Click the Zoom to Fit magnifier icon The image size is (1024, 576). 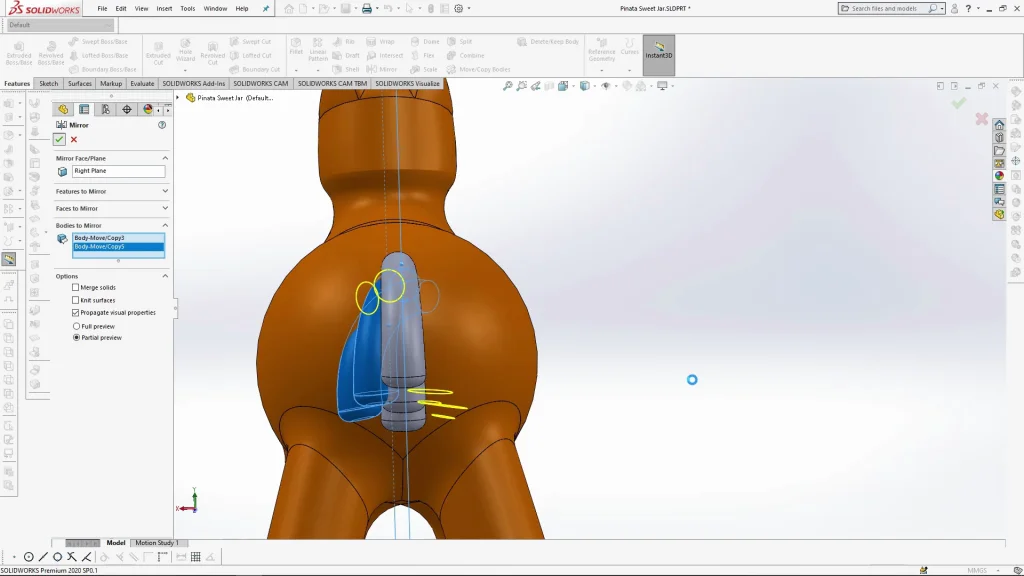click(x=508, y=87)
